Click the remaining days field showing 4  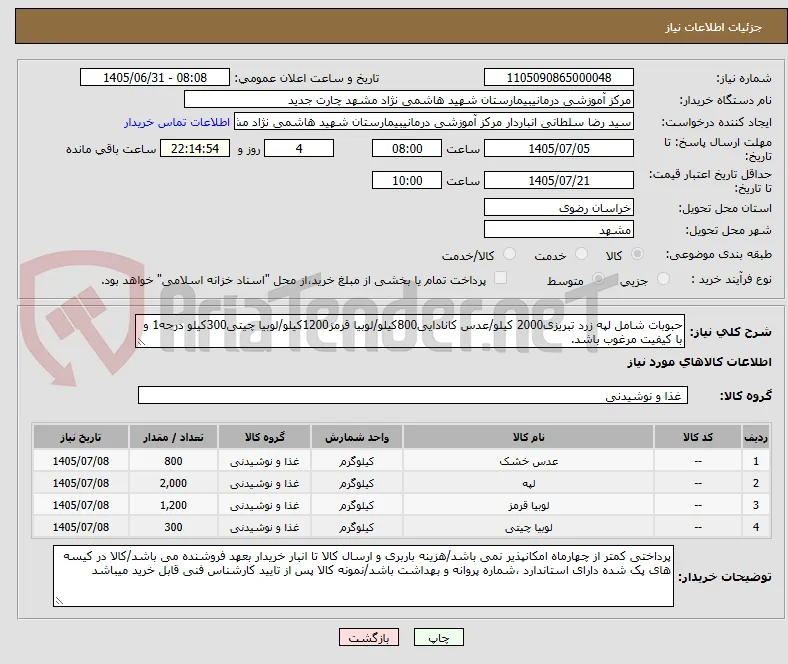(299, 148)
